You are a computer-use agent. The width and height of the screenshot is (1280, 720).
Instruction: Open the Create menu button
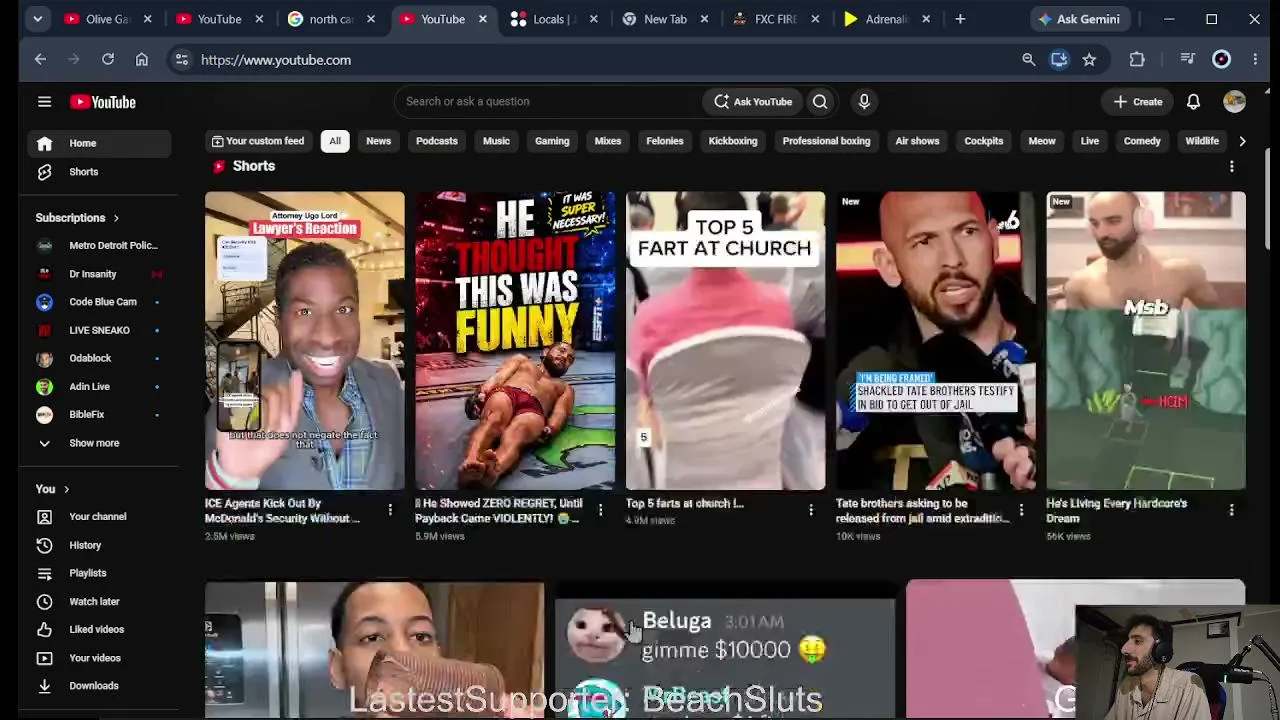tap(1138, 101)
